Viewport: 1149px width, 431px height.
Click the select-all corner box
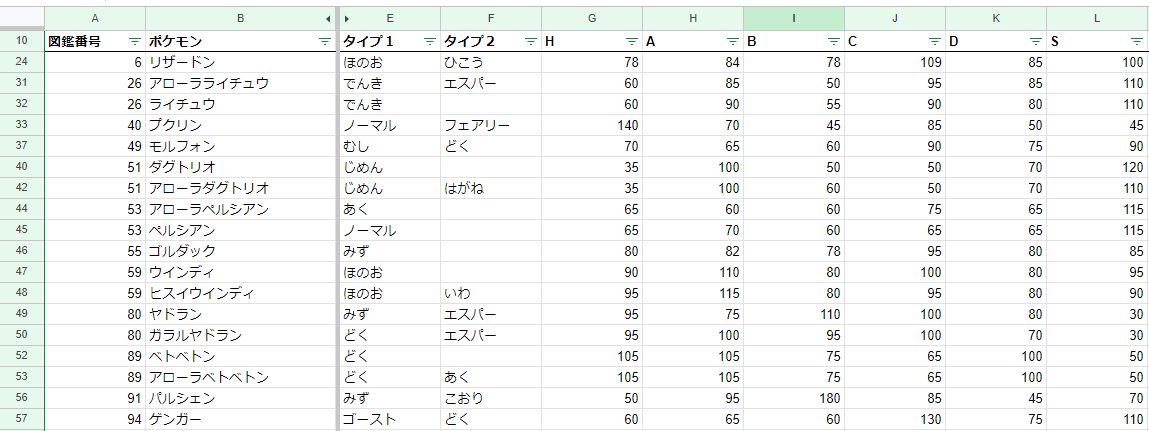22,18
